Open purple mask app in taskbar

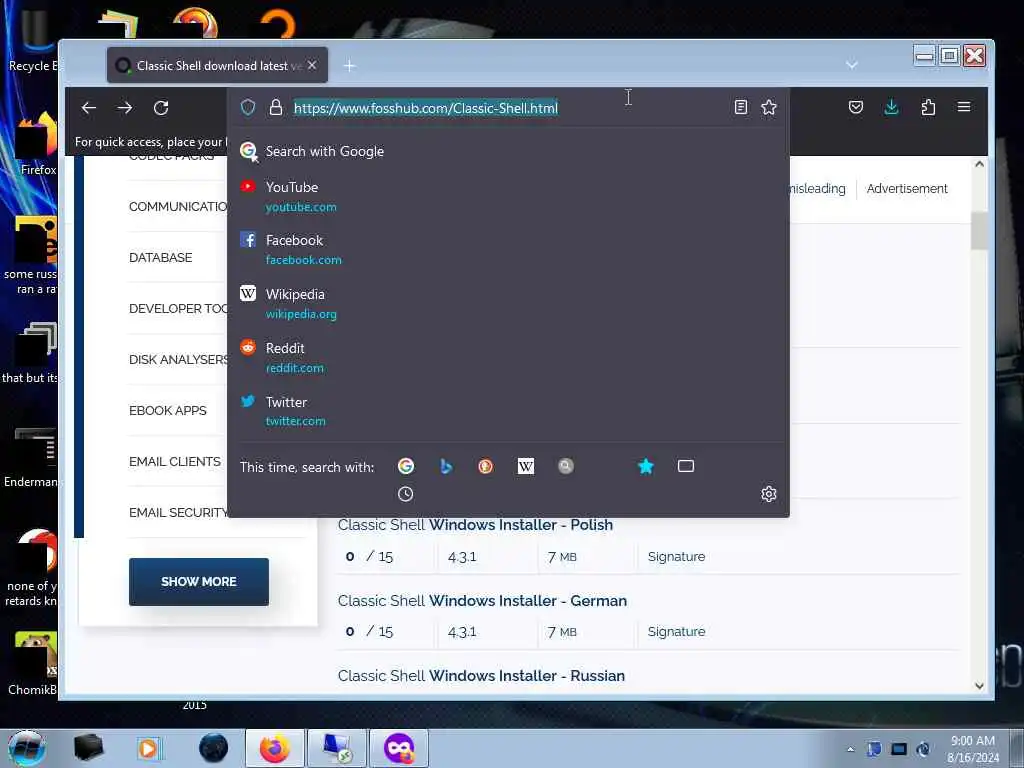399,748
